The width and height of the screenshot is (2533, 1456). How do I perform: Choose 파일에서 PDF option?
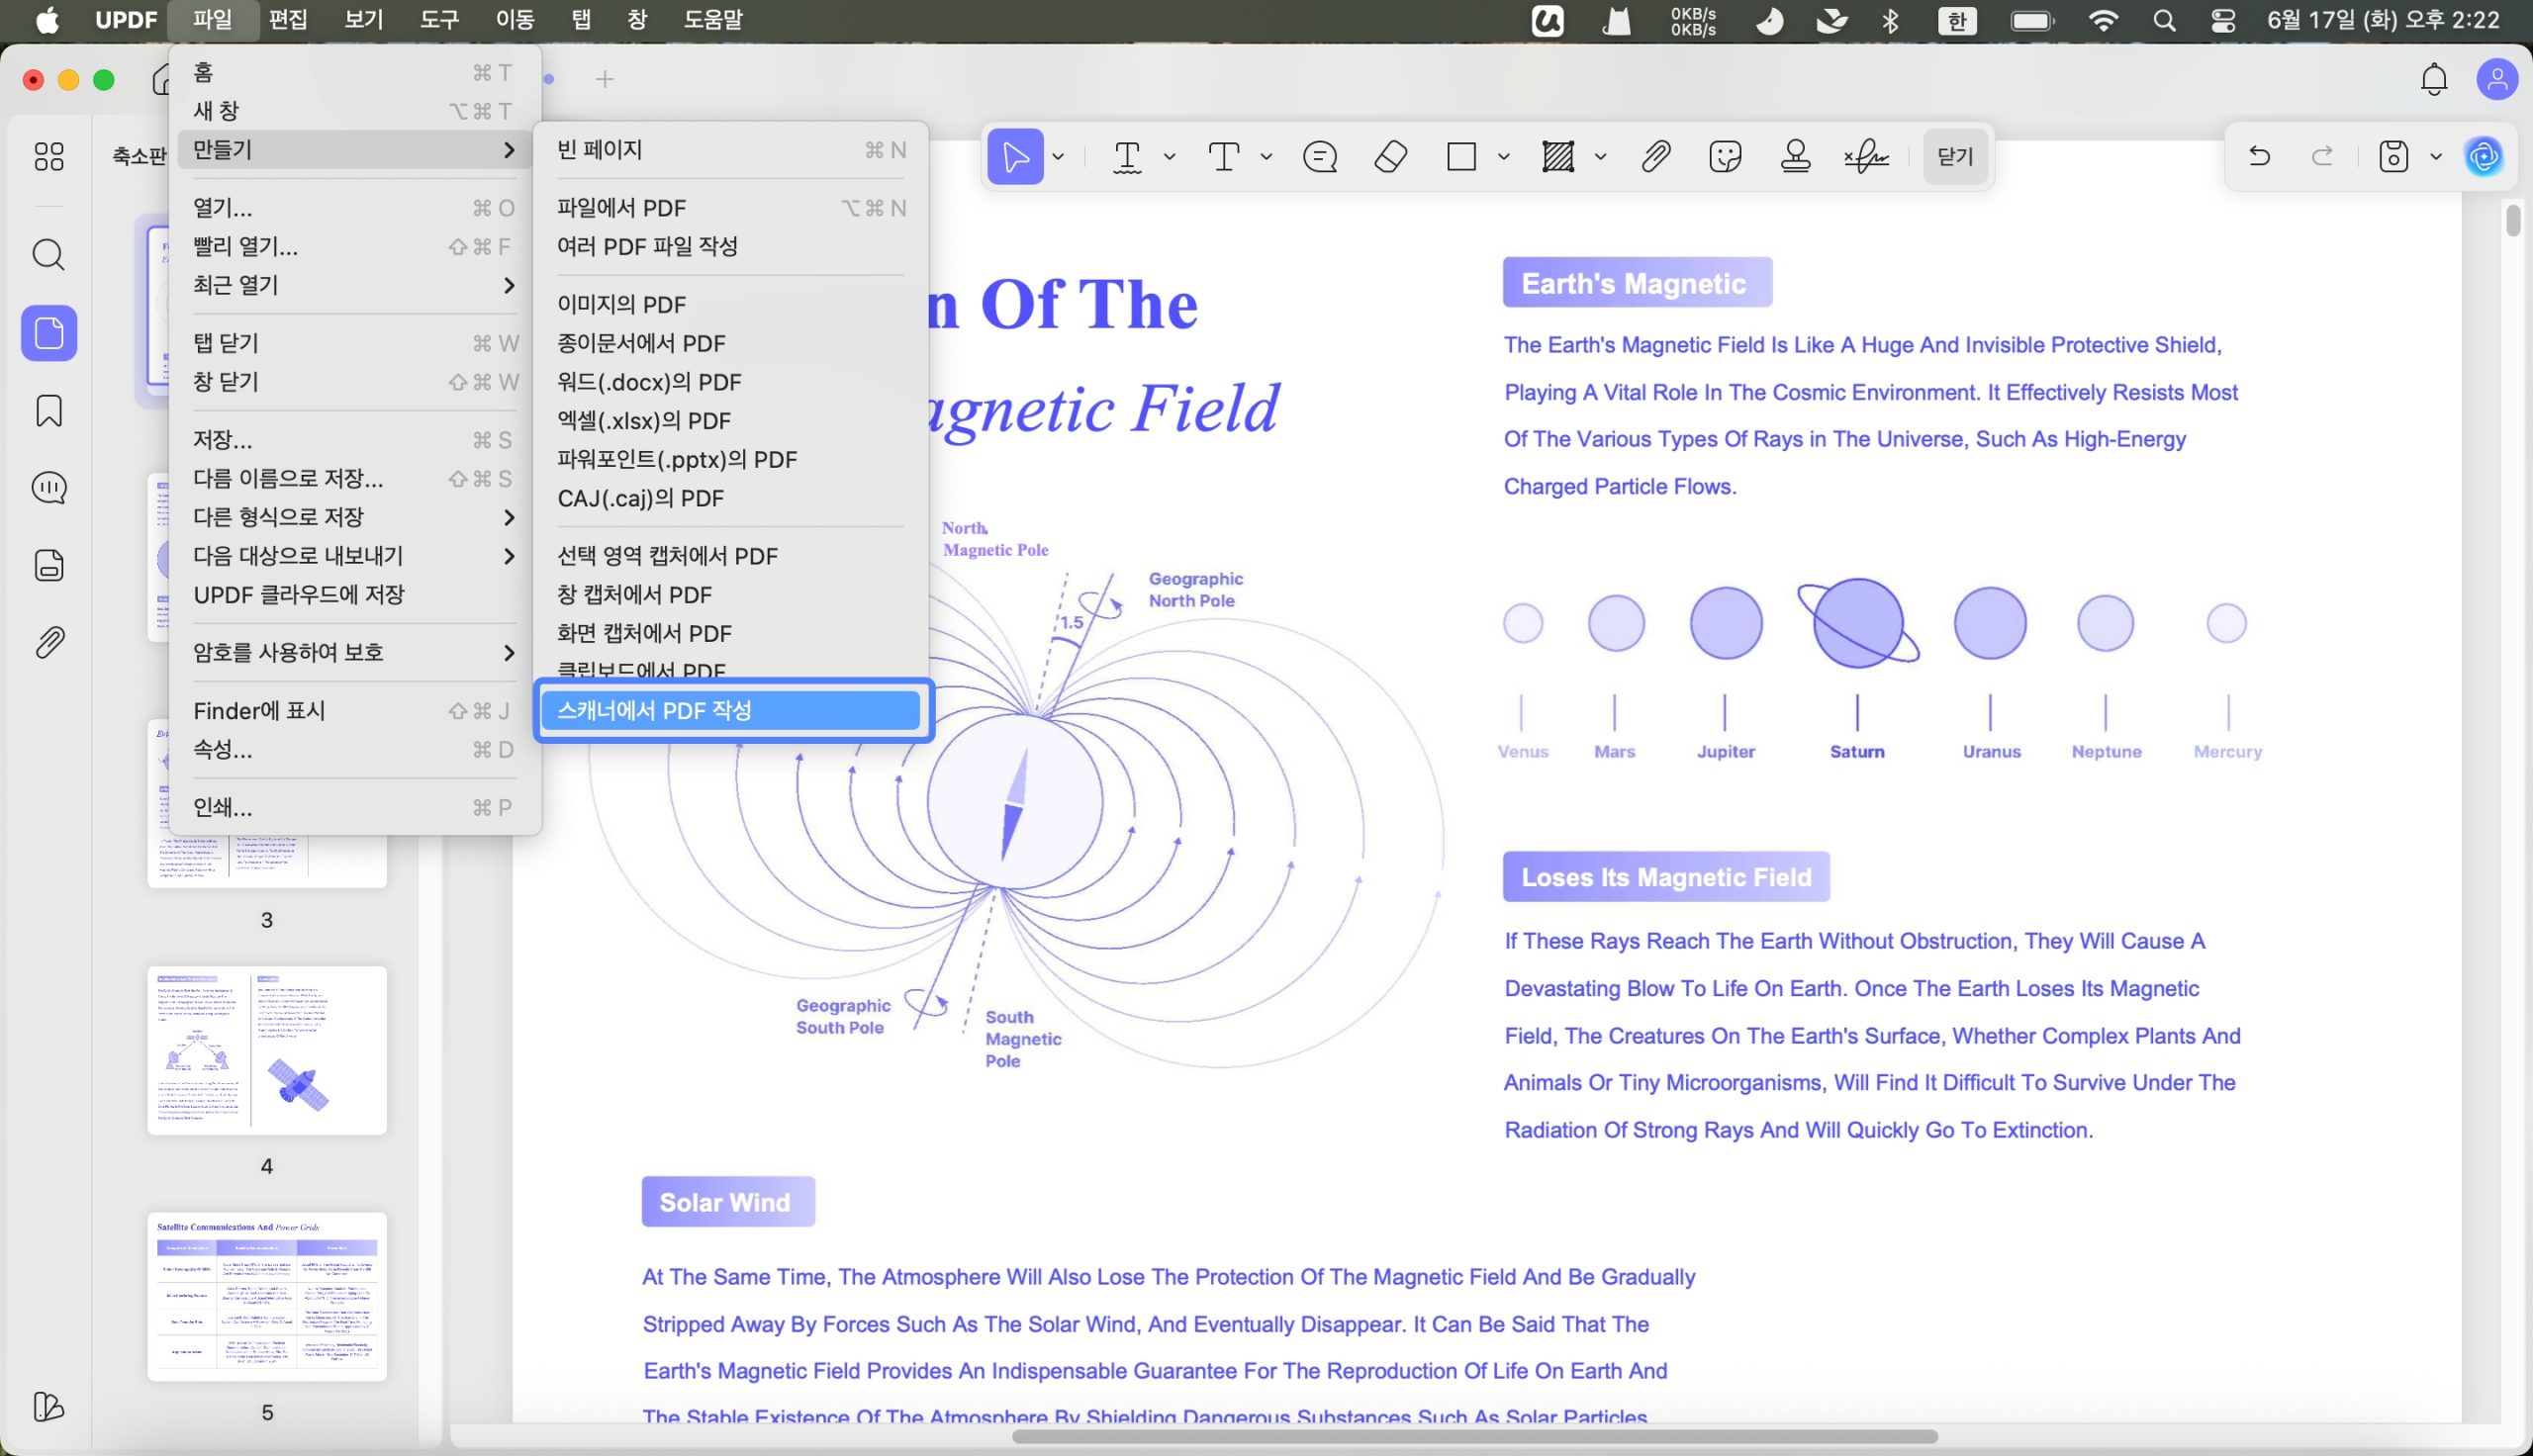(x=731, y=208)
